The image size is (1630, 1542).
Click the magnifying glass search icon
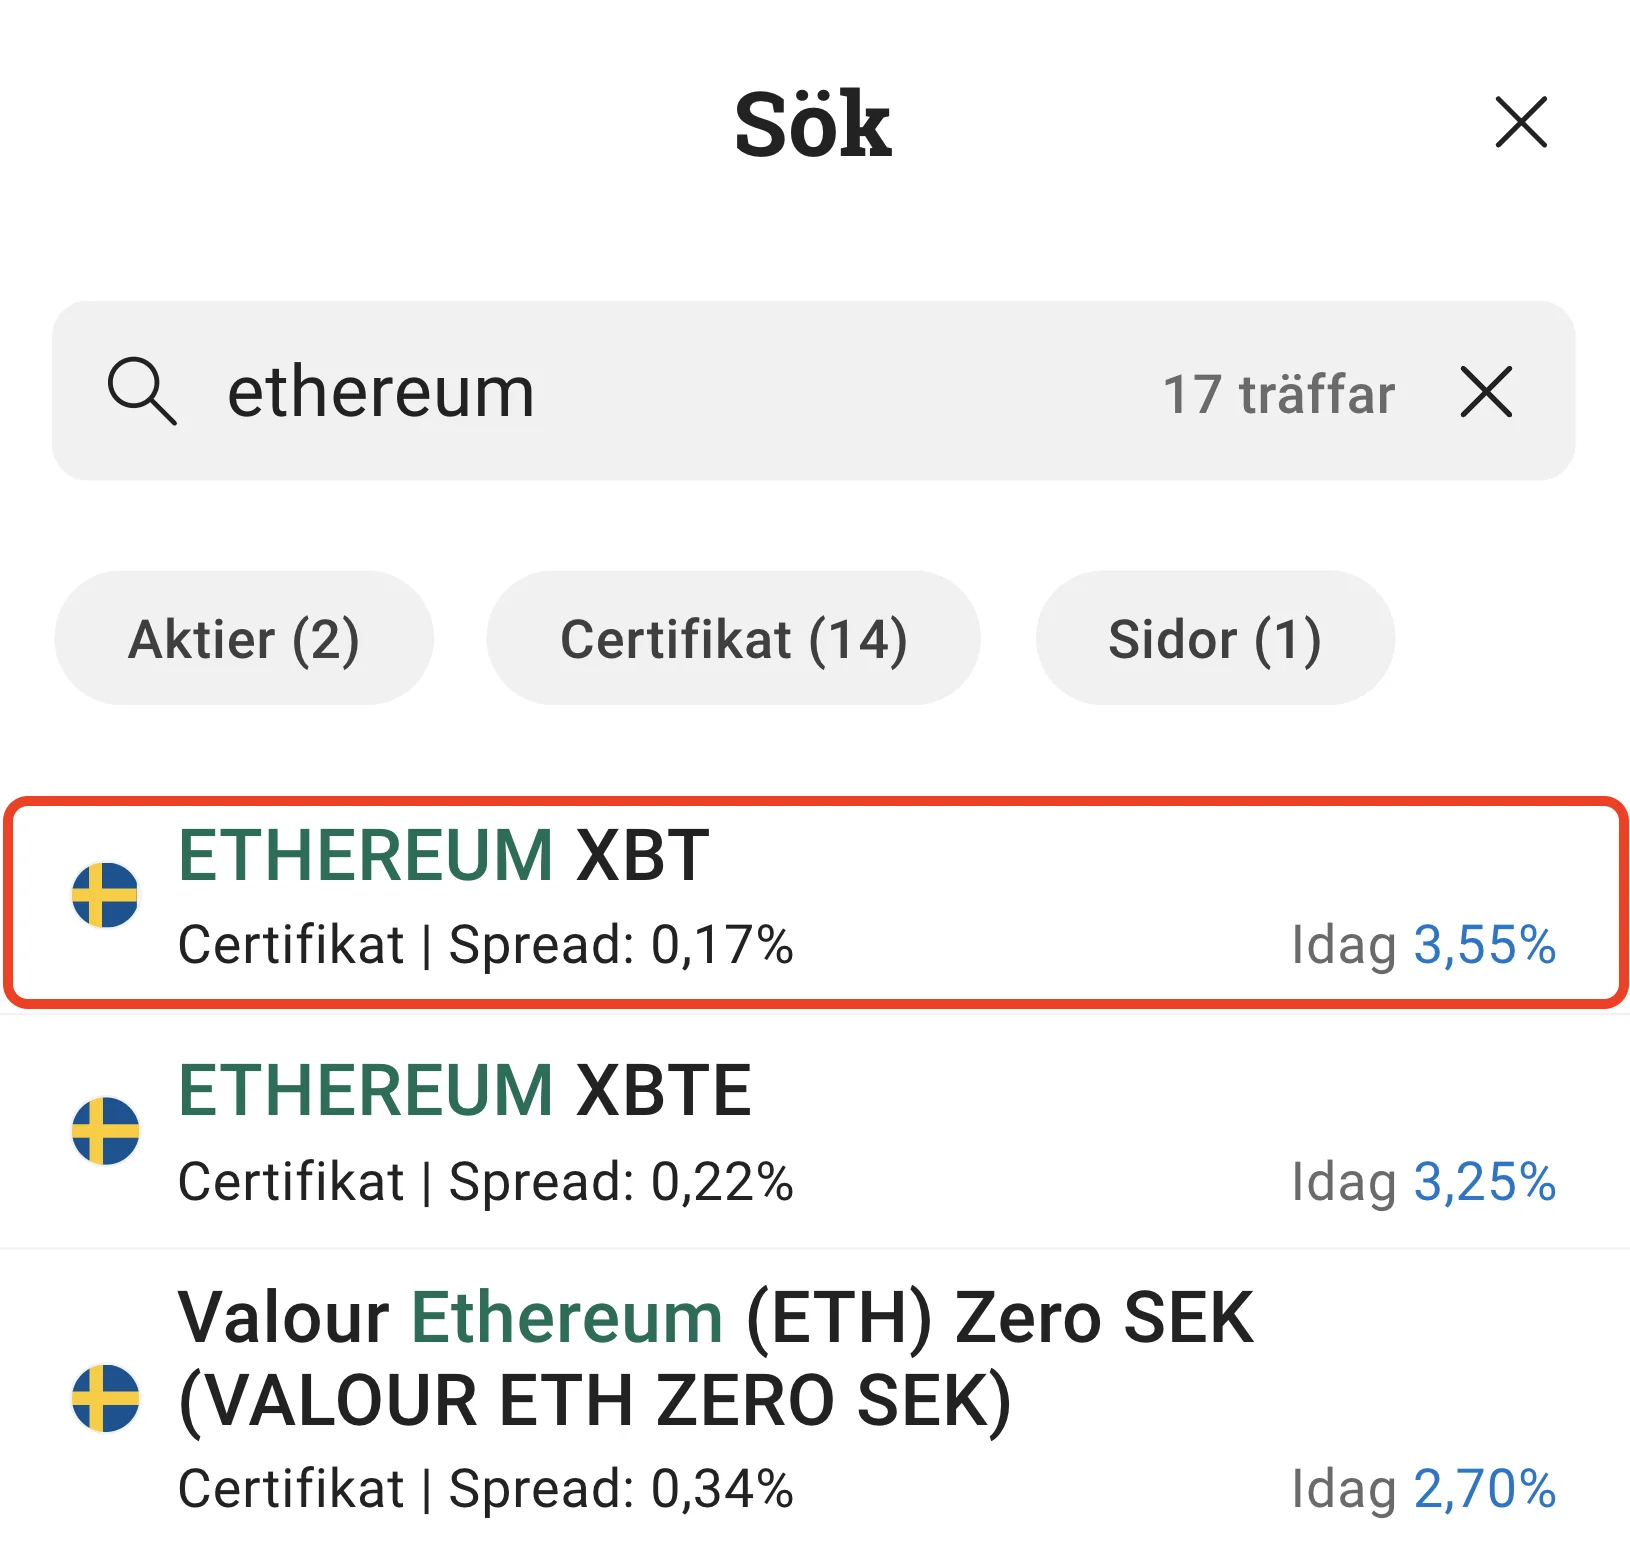(142, 391)
